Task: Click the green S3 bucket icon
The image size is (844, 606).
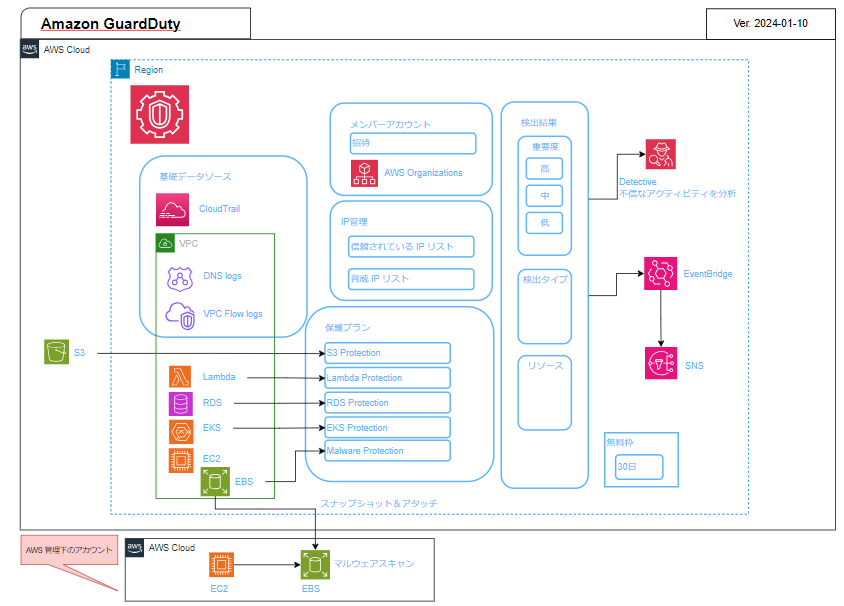Action: coord(56,352)
